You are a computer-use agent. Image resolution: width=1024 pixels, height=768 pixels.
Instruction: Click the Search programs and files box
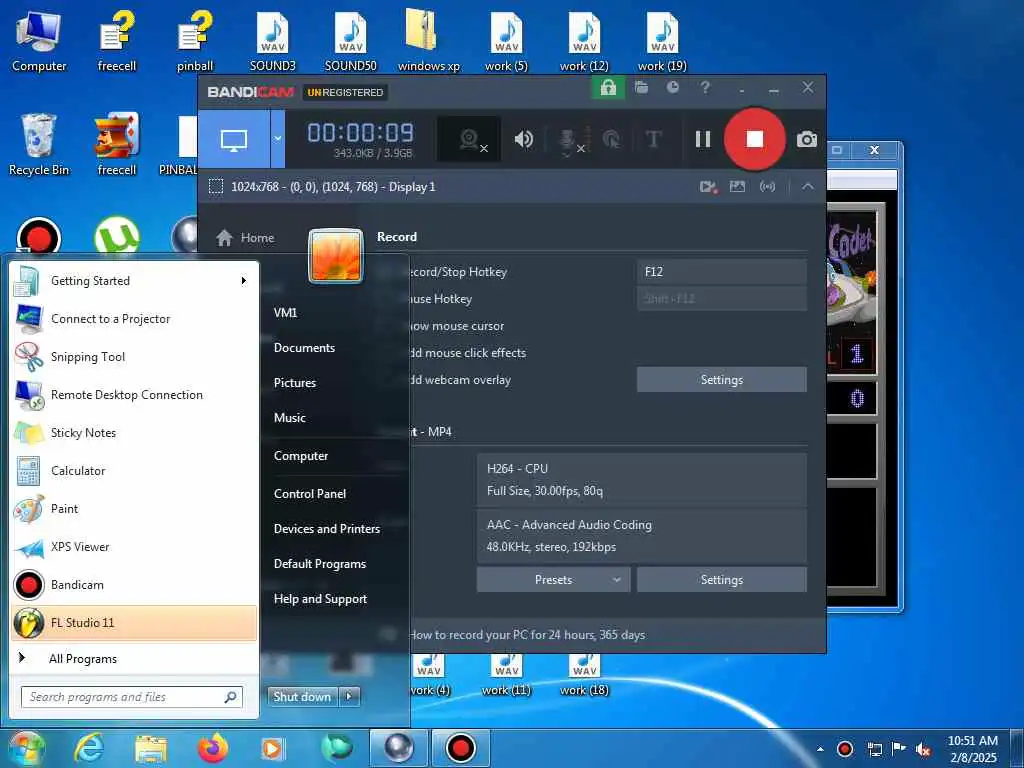coord(132,697)
